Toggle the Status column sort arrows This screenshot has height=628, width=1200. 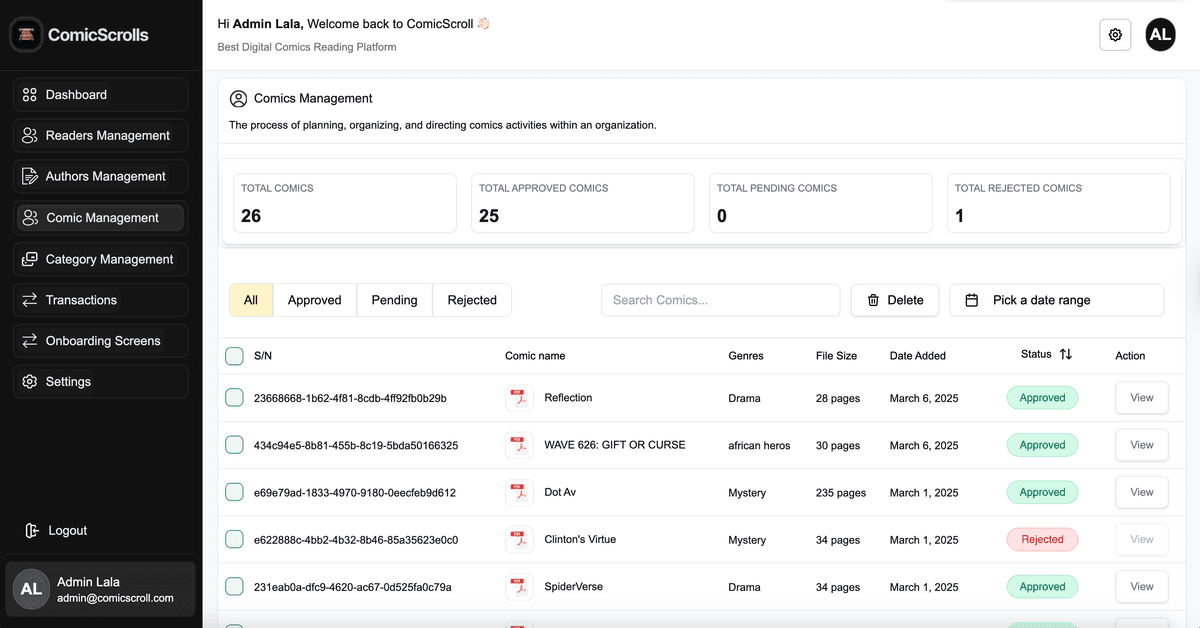pos(1067,354)
